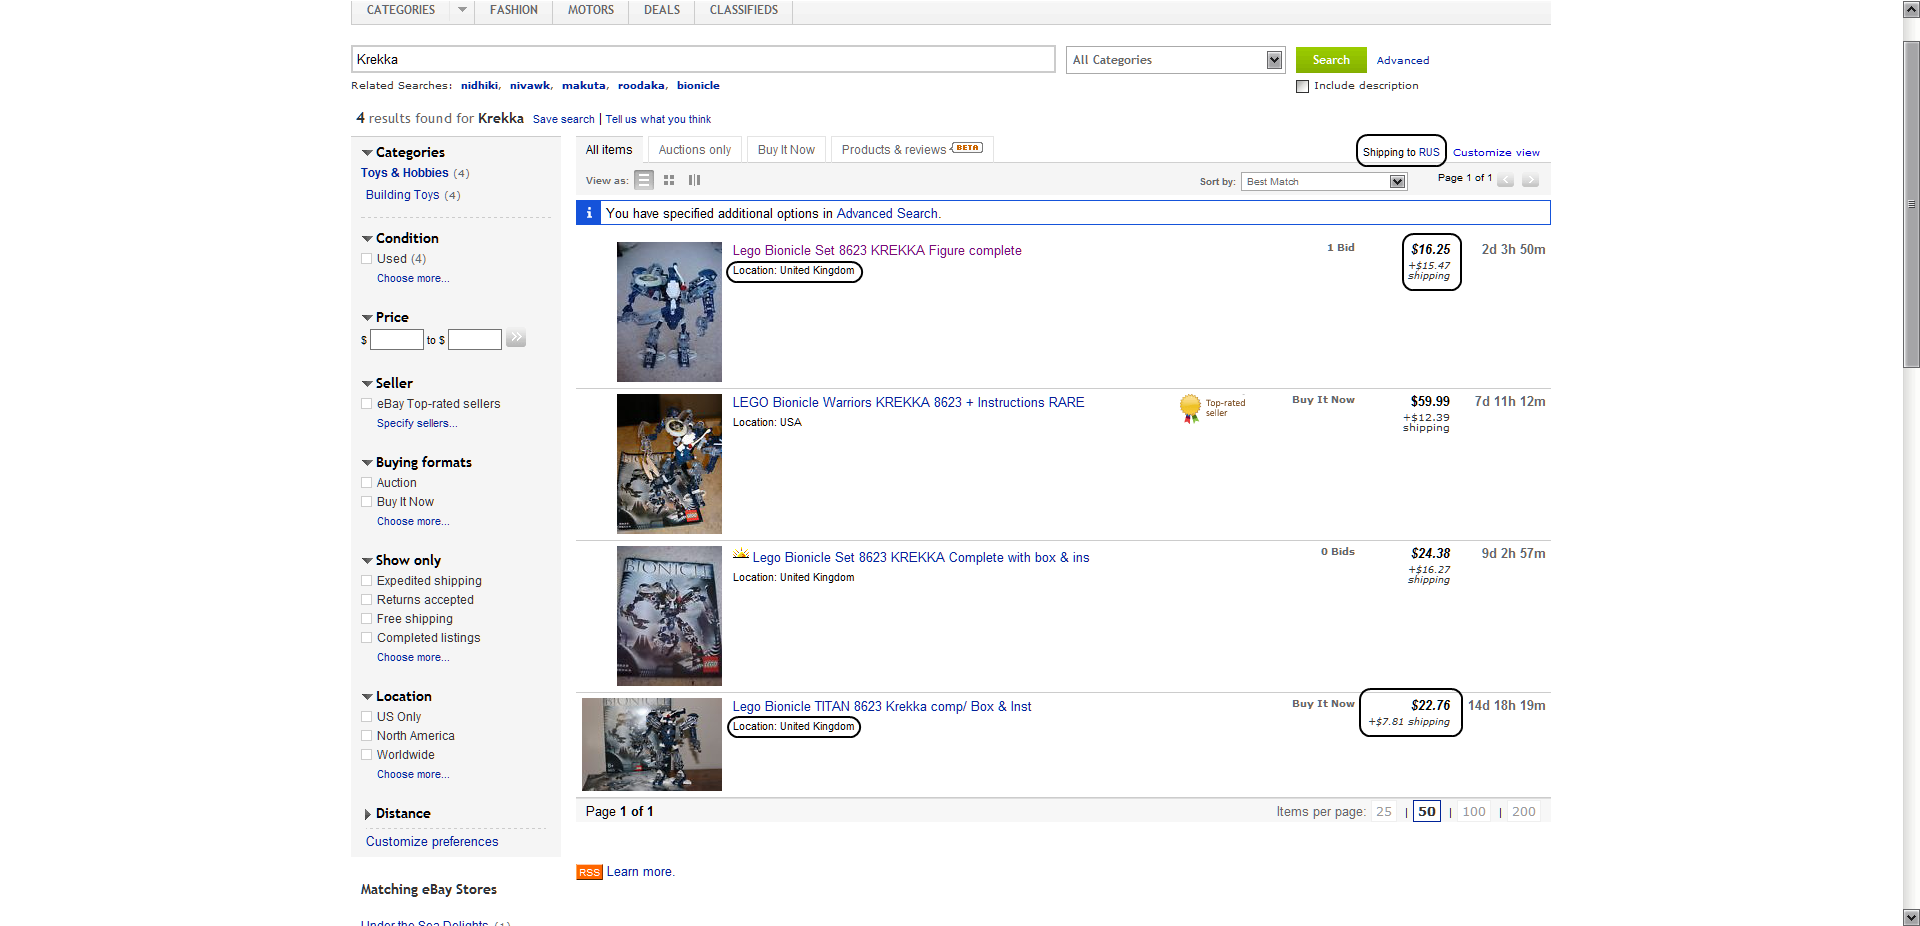The width and height of the screenshot is (1920, 926).
Task: Open Customize view link
Action: point(1496,153)
